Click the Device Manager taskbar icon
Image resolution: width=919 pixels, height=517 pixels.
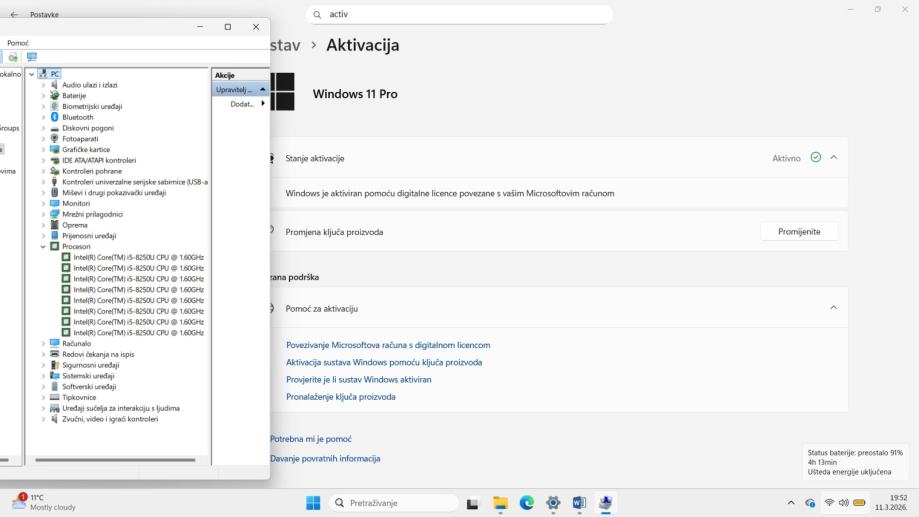605,503
